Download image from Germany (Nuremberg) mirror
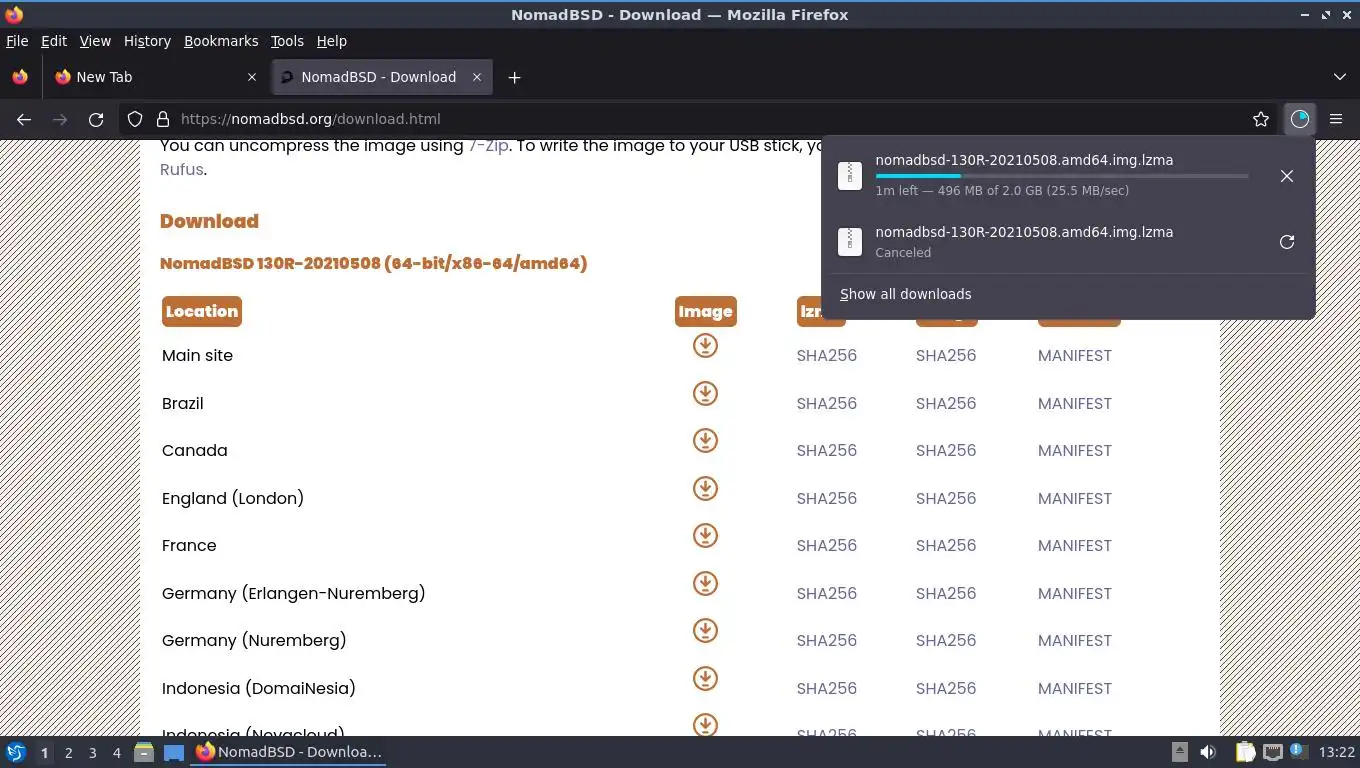1360x768 pixels. 705,631
